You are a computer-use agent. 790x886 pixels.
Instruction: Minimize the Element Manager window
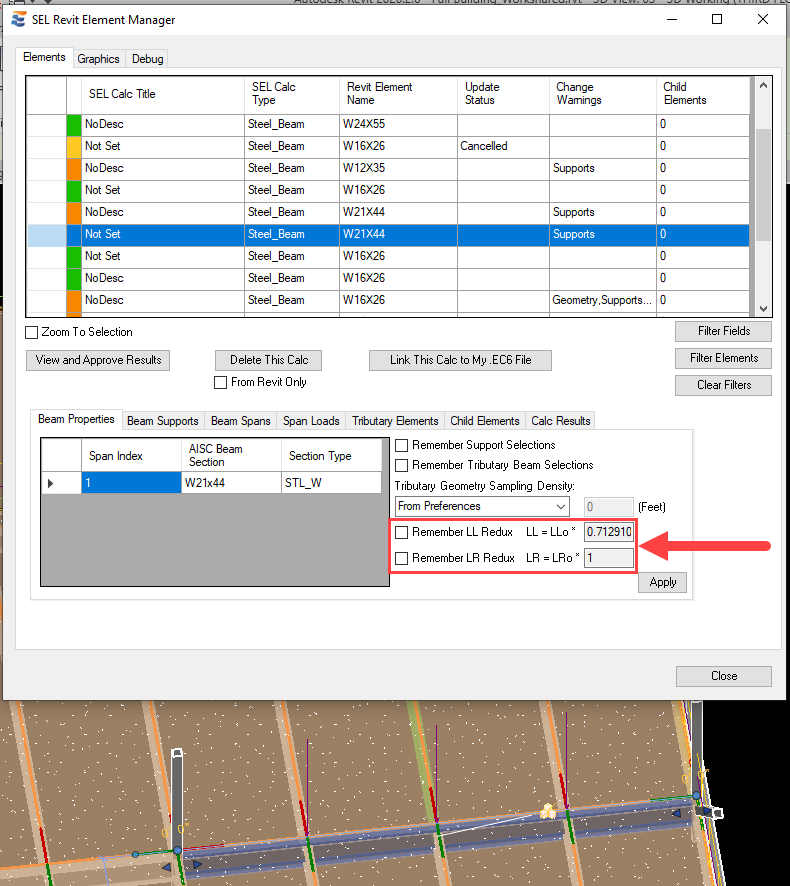pyautogui.click(x=672, y=19)
